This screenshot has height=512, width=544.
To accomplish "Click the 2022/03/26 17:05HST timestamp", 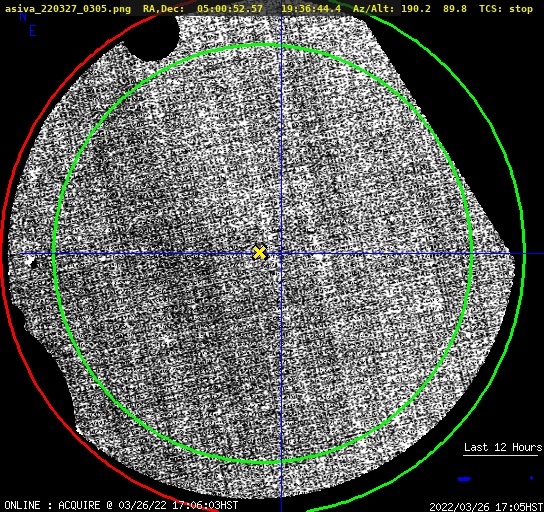I will click(486, 507).
